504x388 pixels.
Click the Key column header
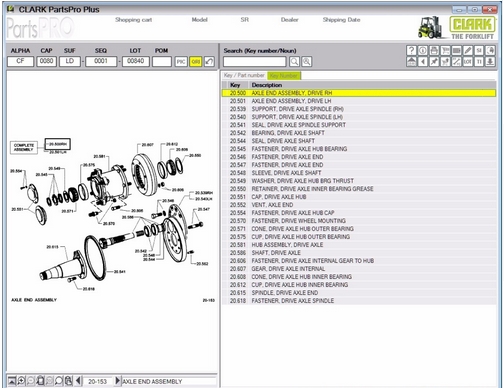(x=235, y=85)
